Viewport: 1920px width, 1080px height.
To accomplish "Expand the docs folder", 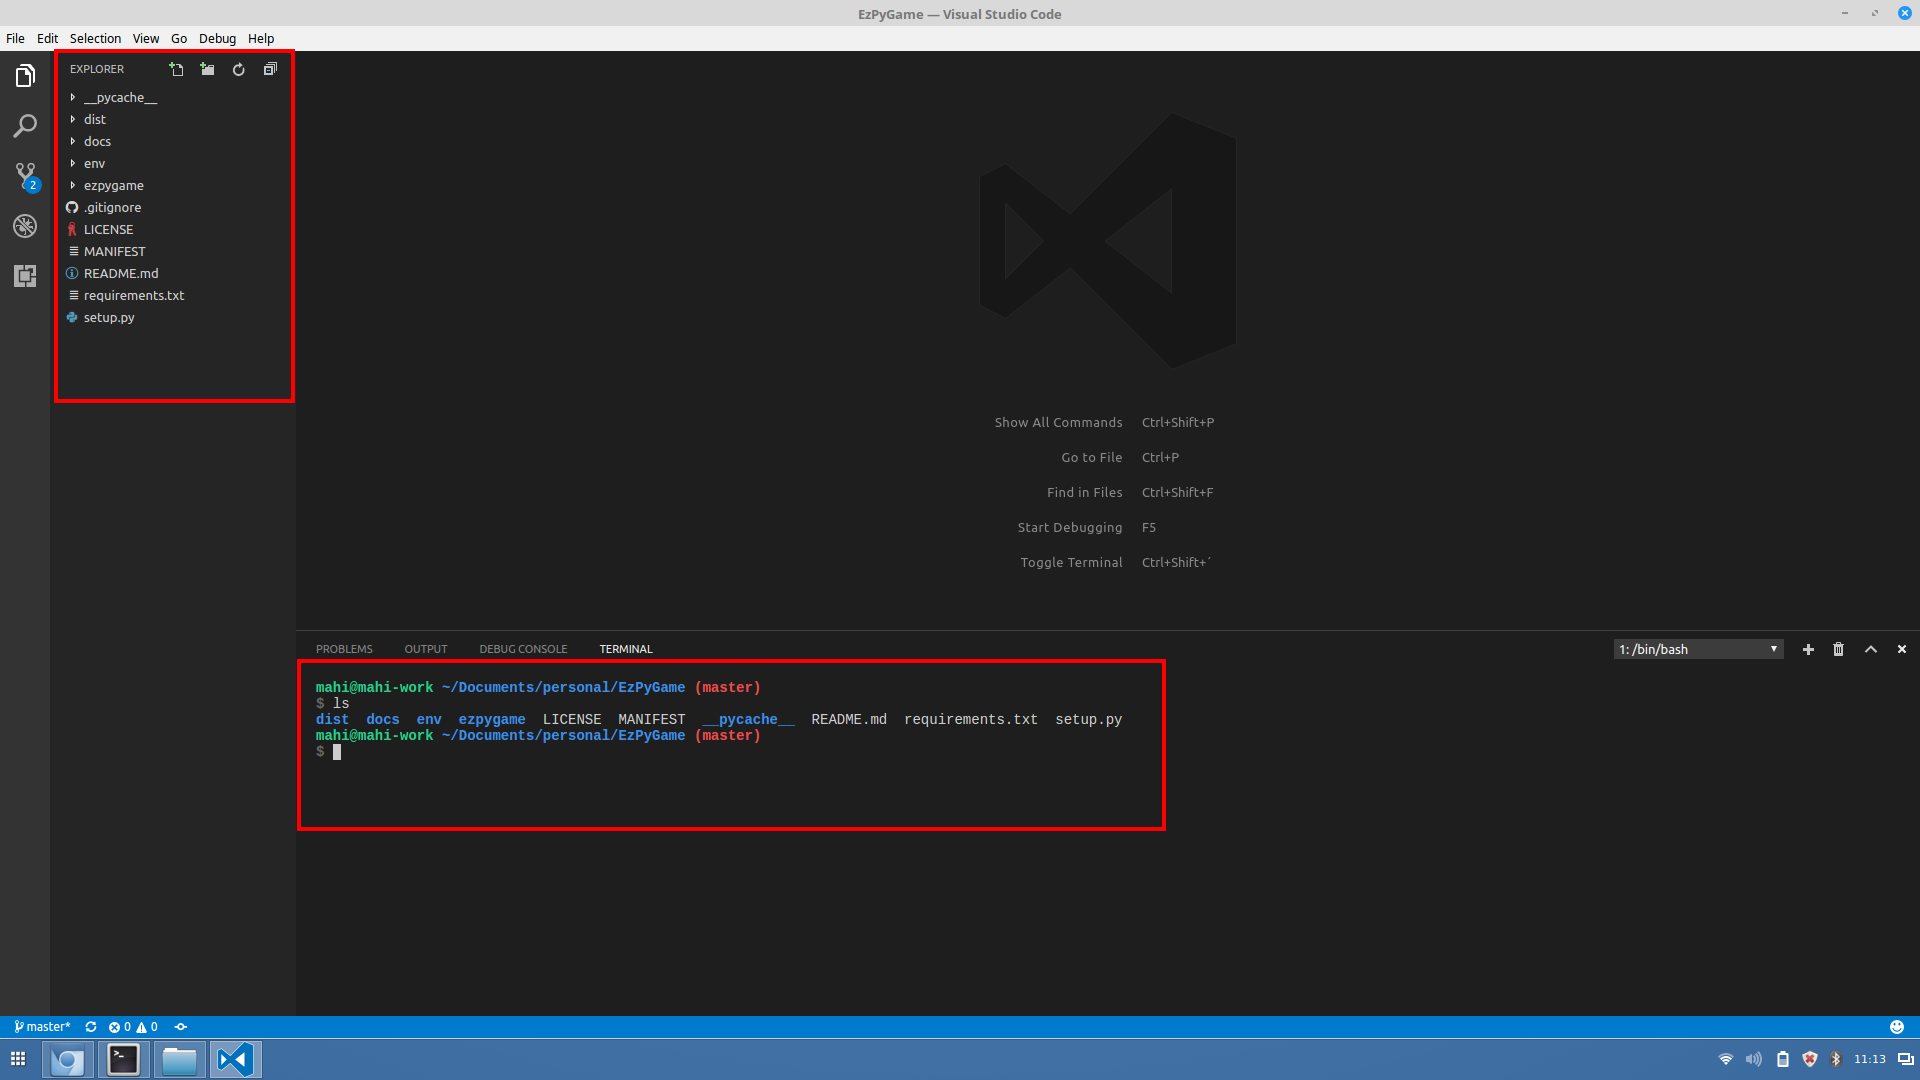I will [173, 141].
